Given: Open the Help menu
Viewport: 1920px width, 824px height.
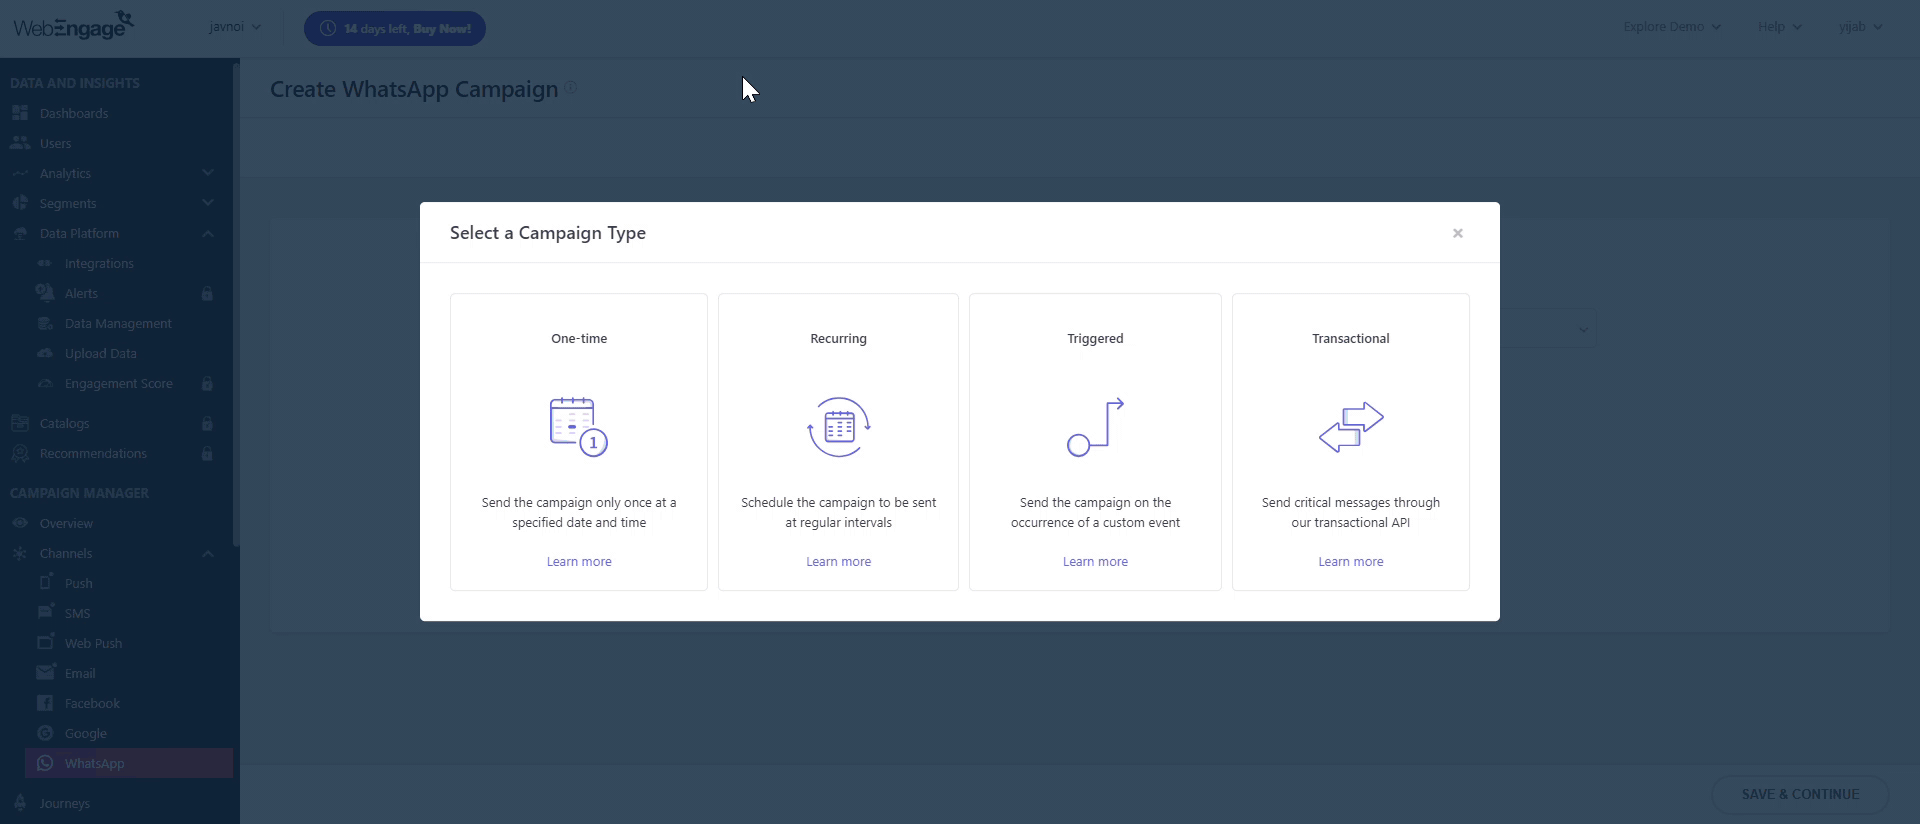Looking at the screenshot, I should click(x=1779, y=27).
